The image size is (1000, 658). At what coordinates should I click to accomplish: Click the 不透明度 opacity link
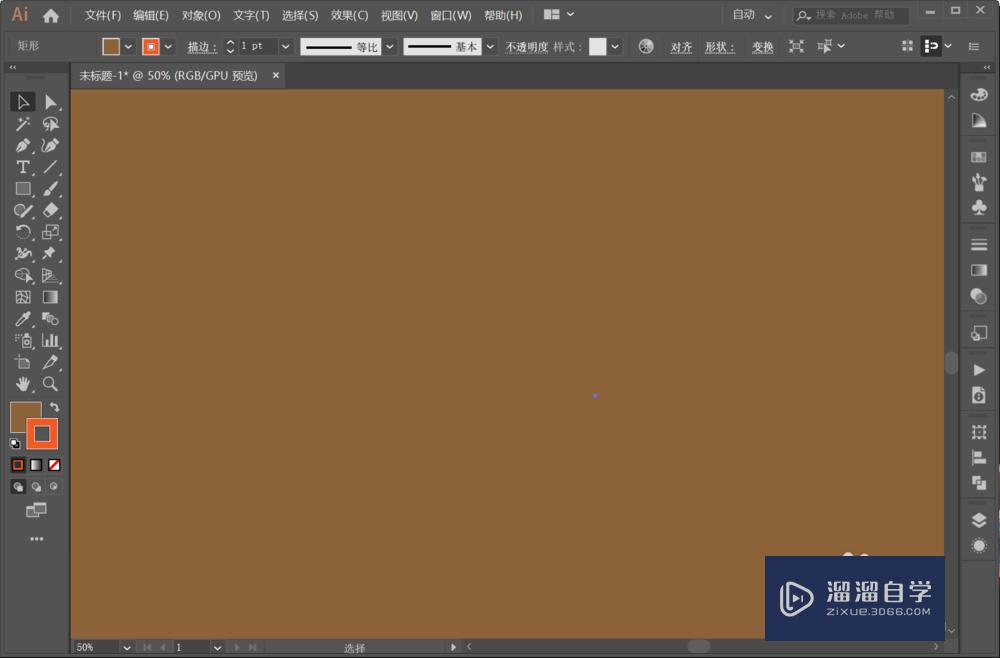(x=526, y=47)
